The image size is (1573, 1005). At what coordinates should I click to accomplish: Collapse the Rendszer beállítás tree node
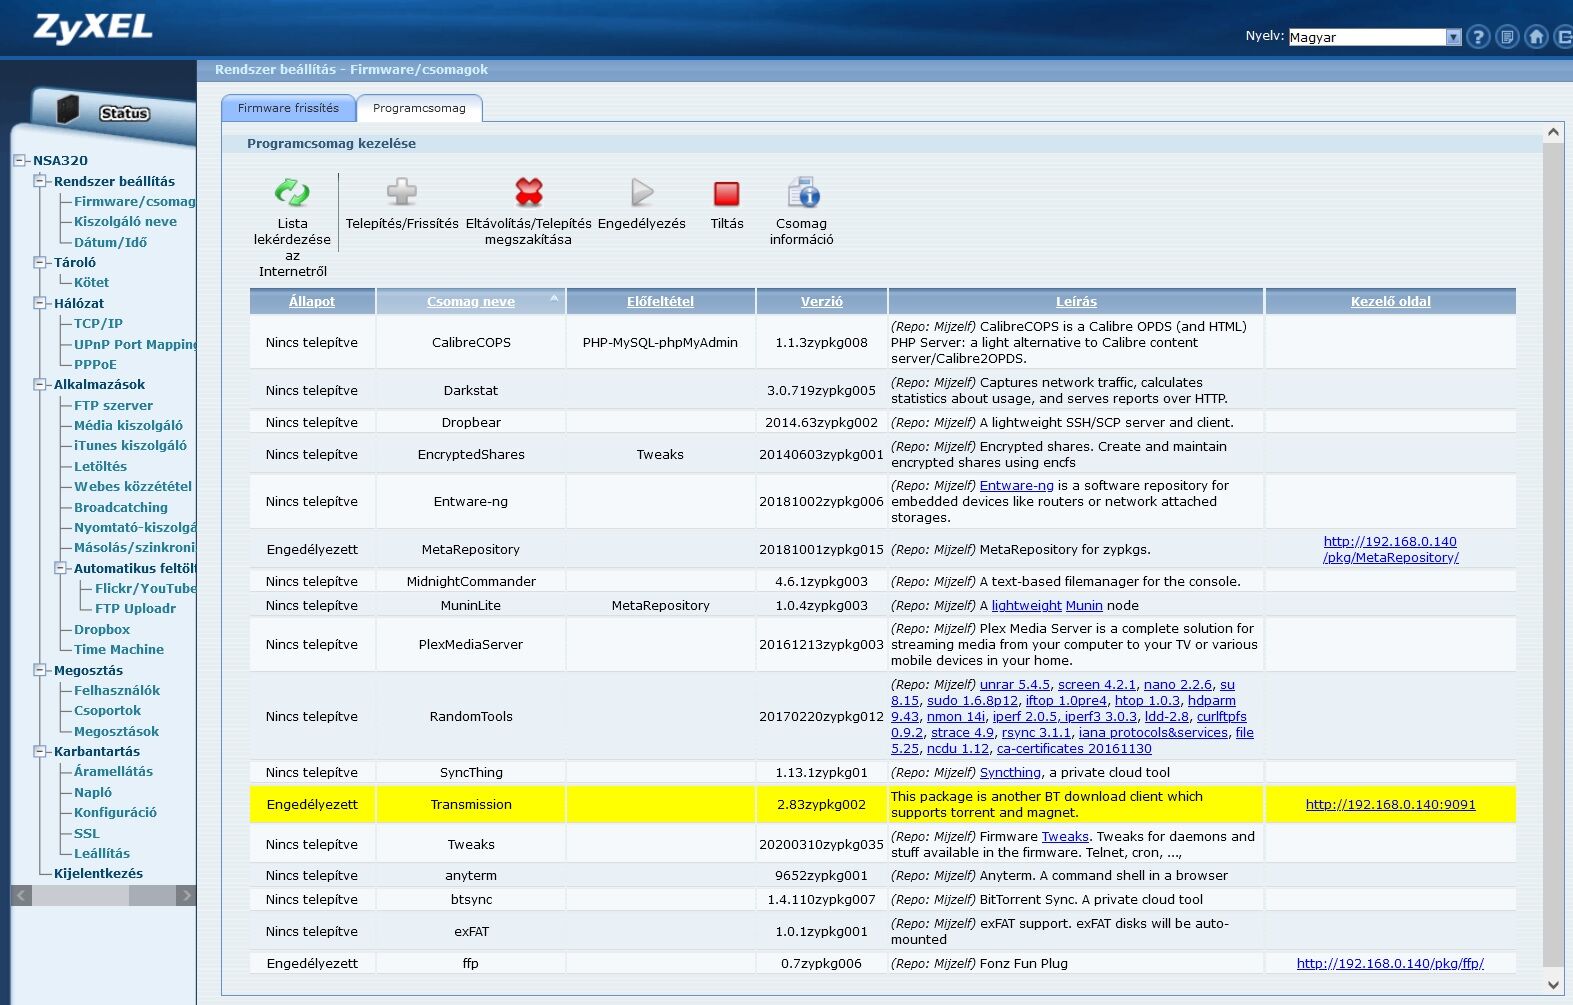(x=40, y=181)
